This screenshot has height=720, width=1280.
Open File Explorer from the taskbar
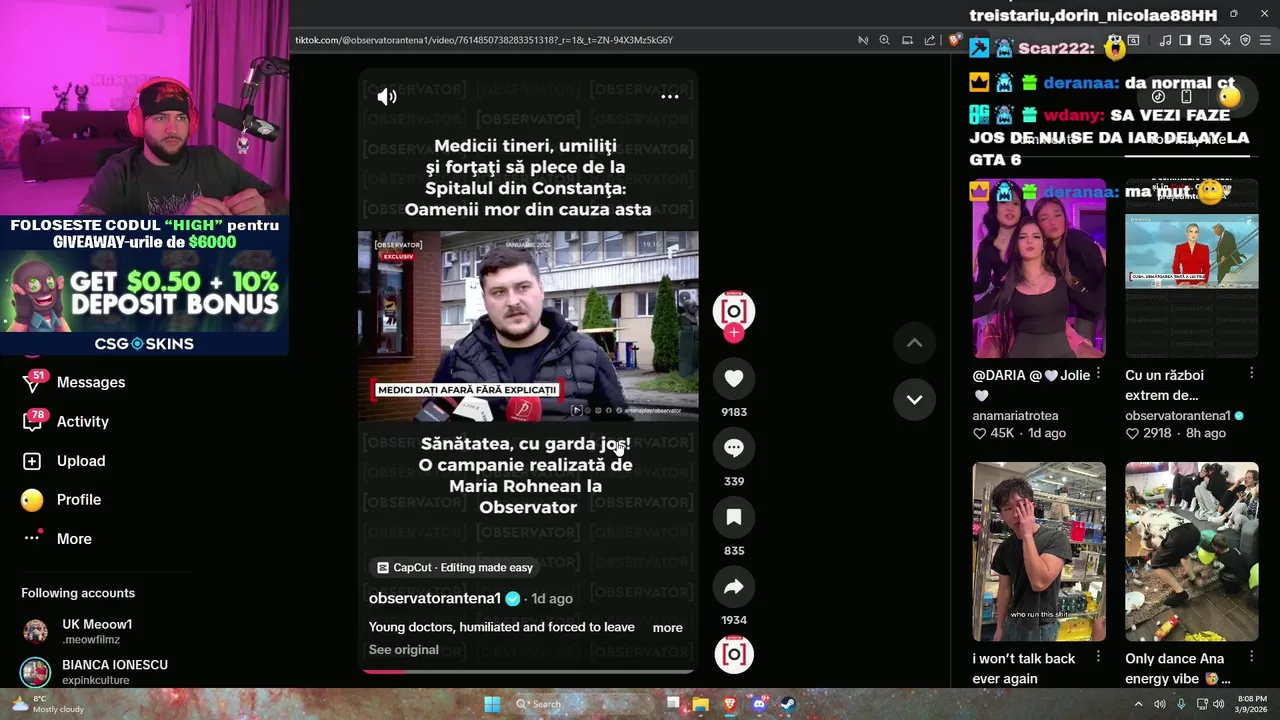point(701,704)
